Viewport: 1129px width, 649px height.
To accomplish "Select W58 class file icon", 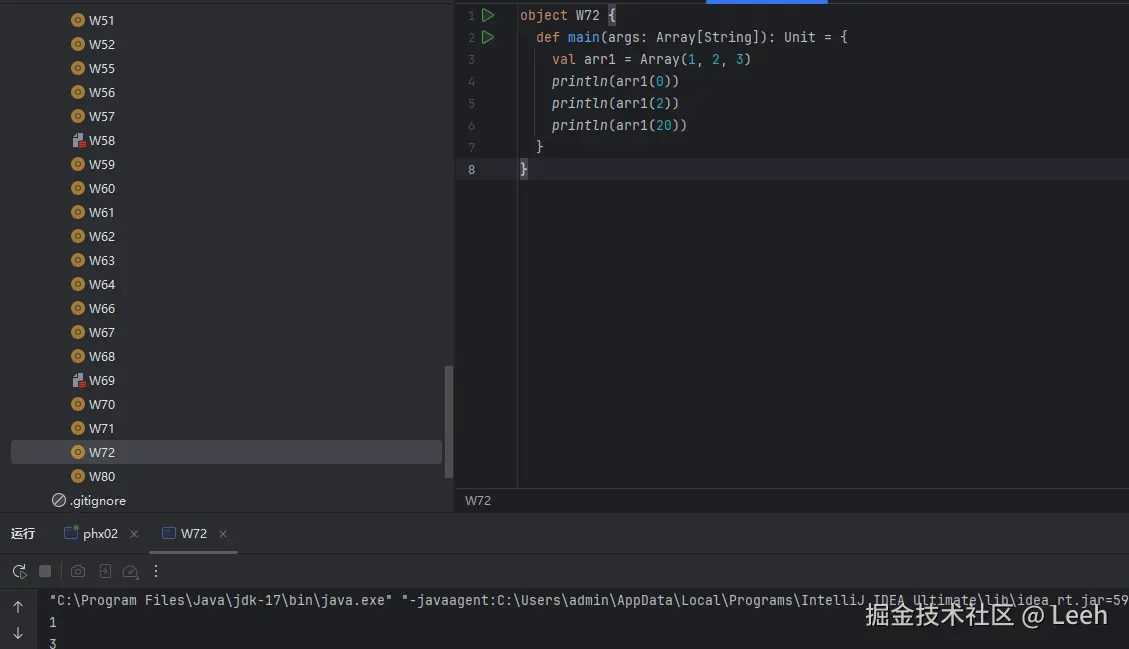I will click(78, 140).
